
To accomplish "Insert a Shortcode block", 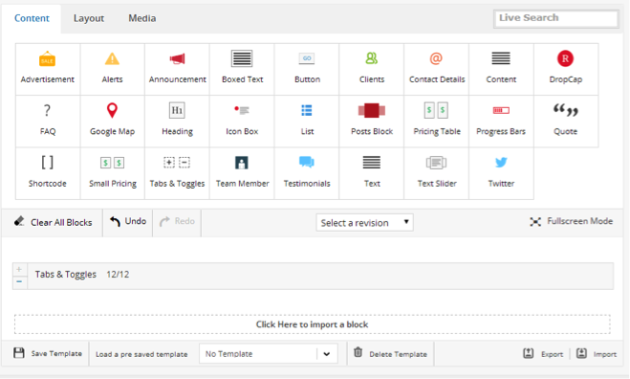I will coord(47,173).
